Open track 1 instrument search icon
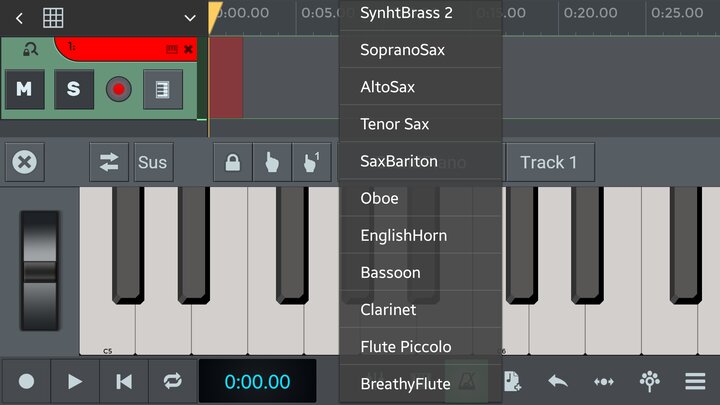The height and width of the screenshot is (405, 720). (x=30, y=49)
